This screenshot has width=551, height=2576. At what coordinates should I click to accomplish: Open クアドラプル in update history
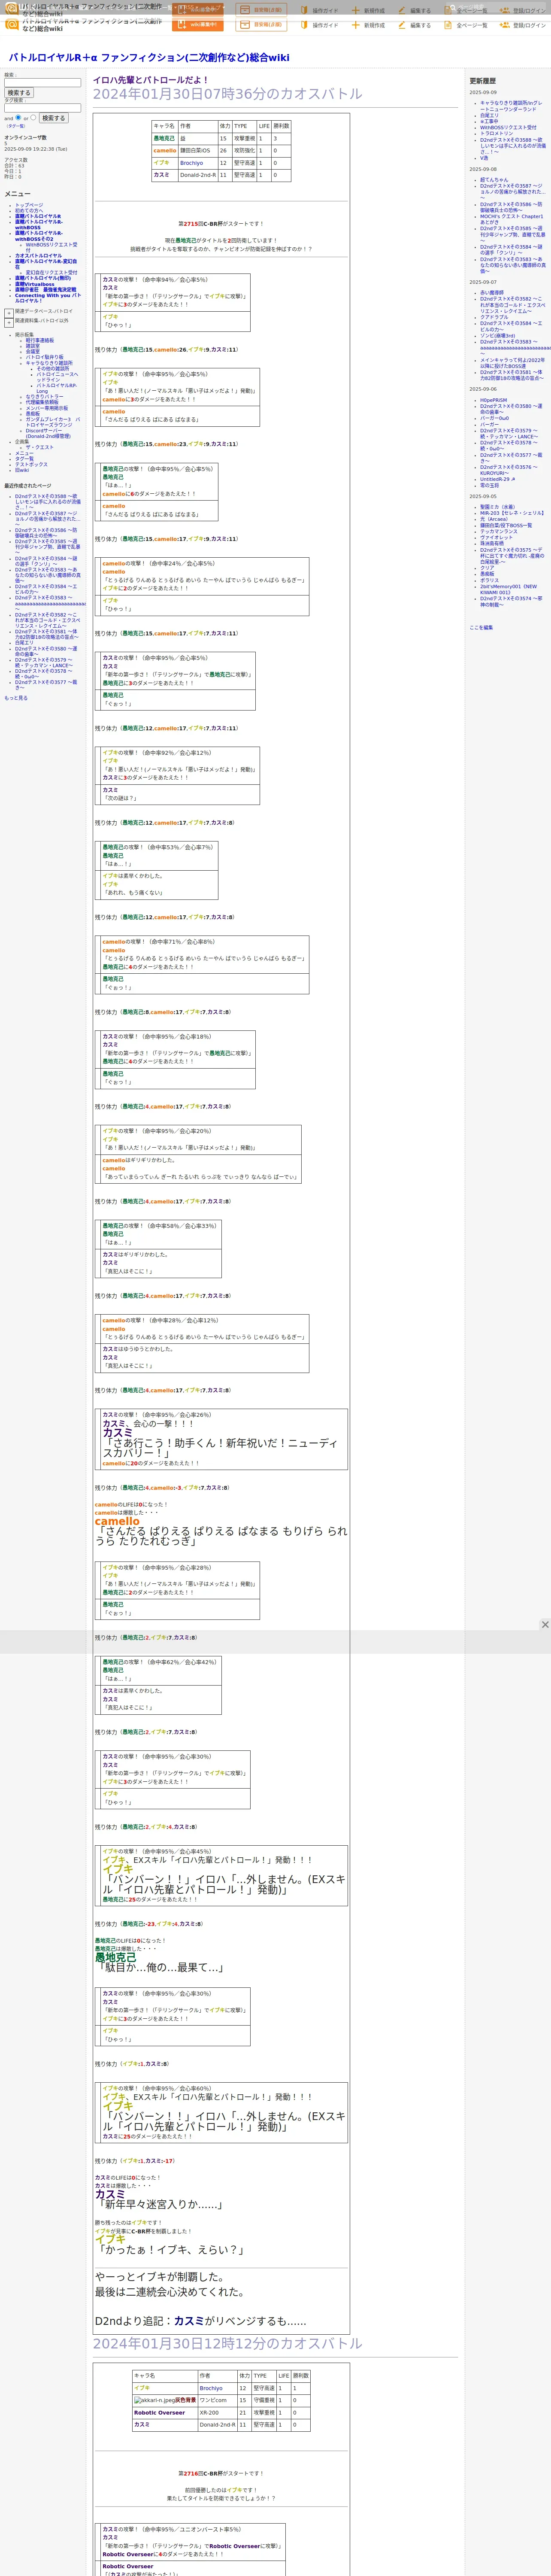(x=494, y=317)
